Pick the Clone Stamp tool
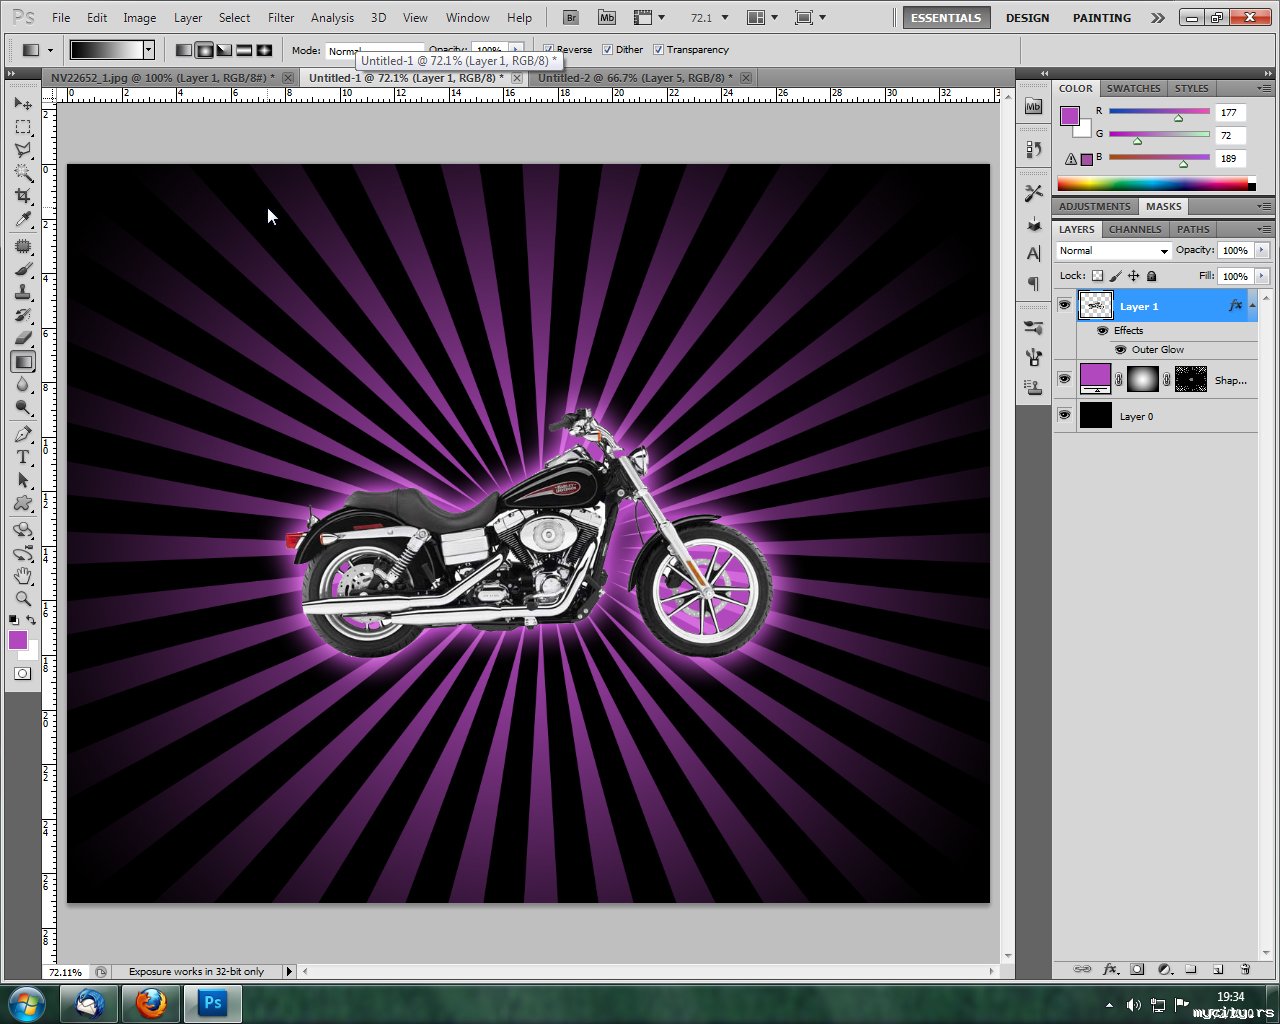 [22, 292]
